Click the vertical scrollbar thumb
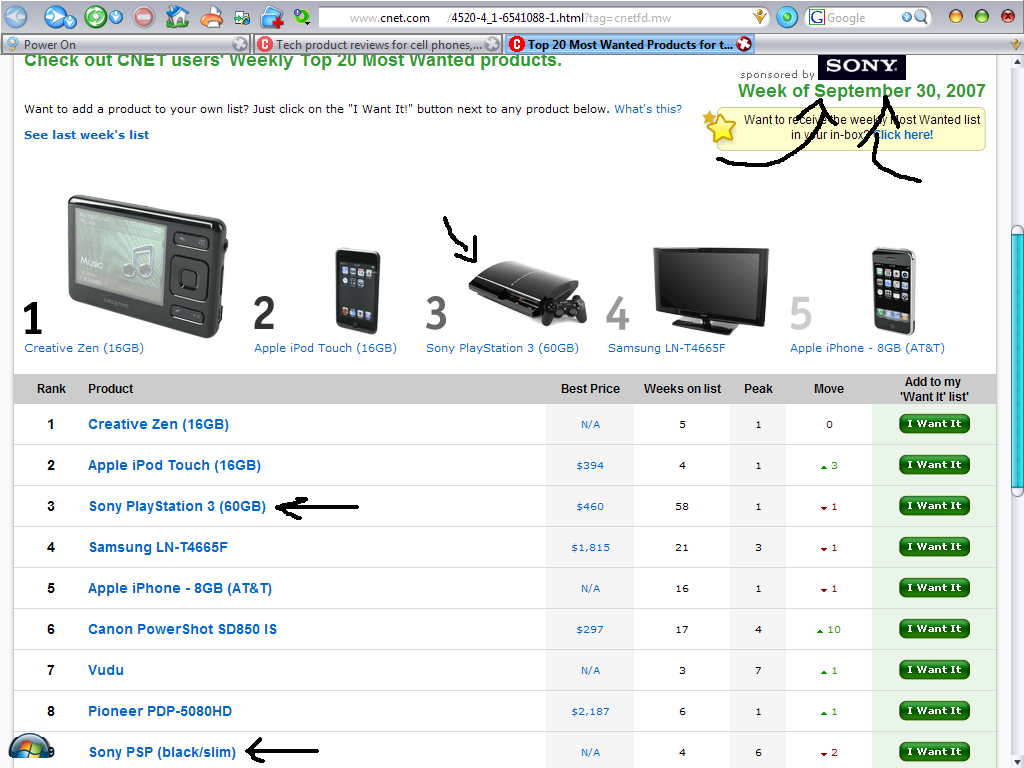 [x=1017, y=361]
